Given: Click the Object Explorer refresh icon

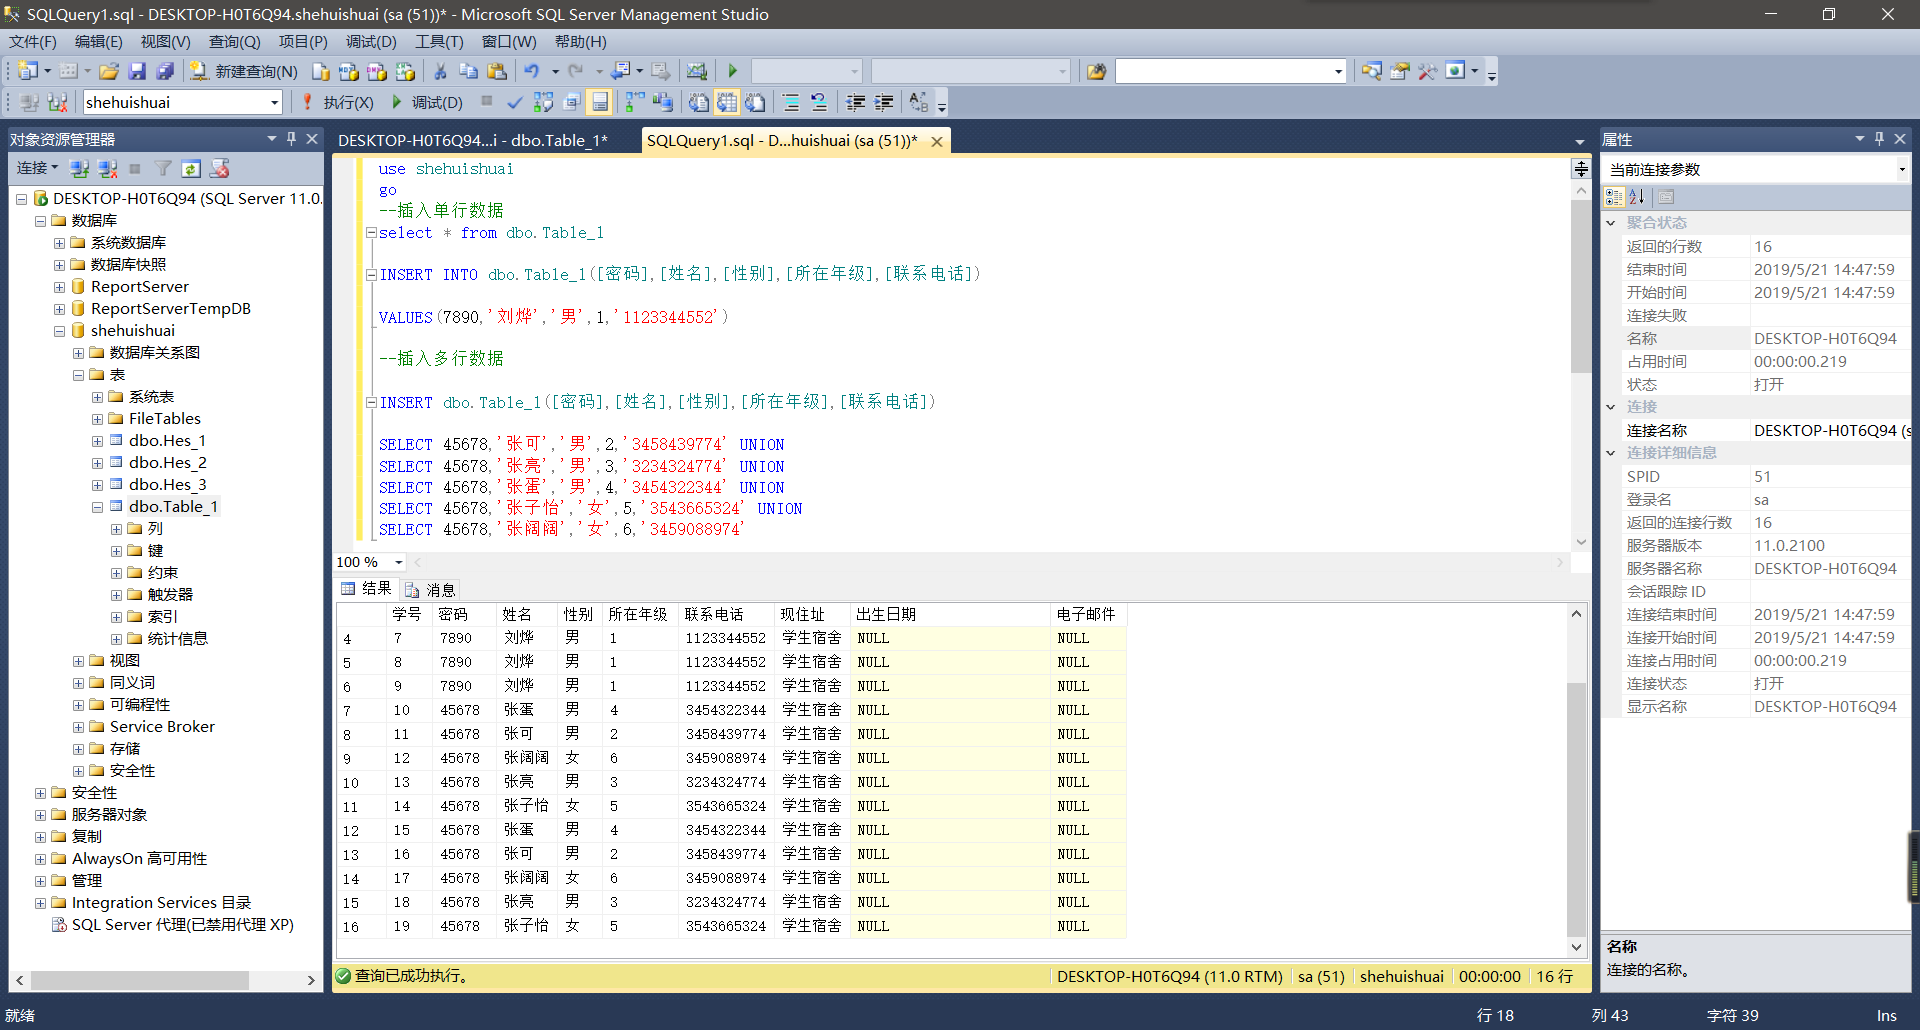Looking at the screenshot, I should (x=191, y=169).
